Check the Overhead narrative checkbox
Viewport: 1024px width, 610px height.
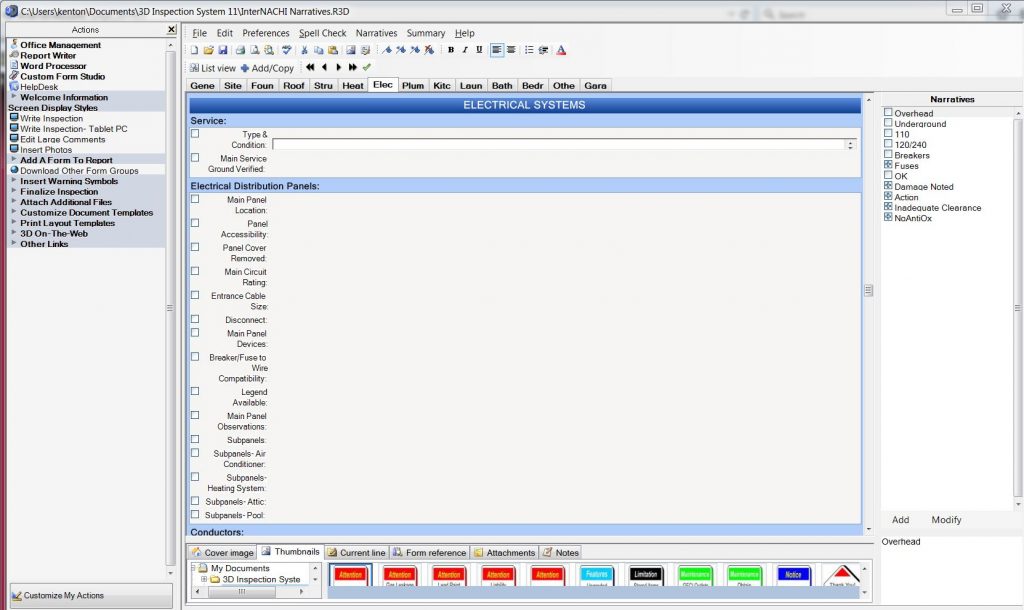point(888,113)
